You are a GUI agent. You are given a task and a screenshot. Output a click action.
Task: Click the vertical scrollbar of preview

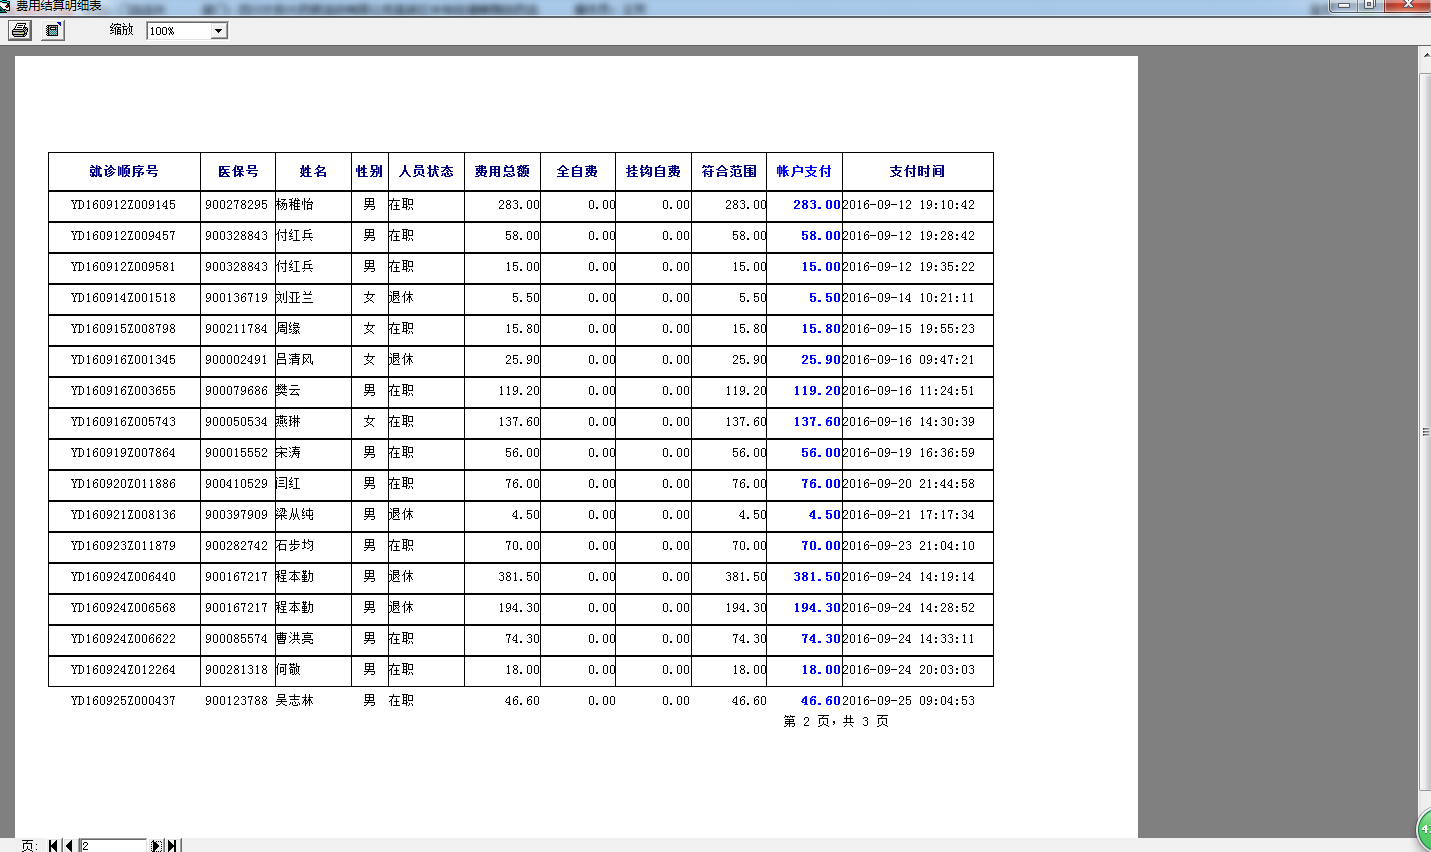click(x=1425, y=430)
